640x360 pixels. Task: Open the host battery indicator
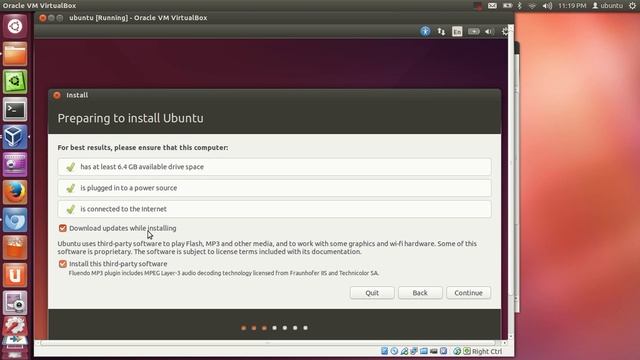507,6
